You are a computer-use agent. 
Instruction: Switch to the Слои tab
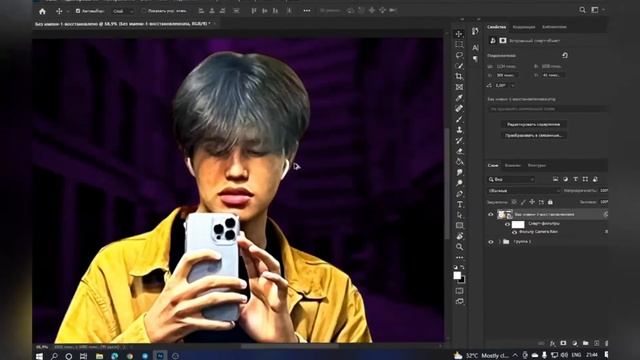493,165
